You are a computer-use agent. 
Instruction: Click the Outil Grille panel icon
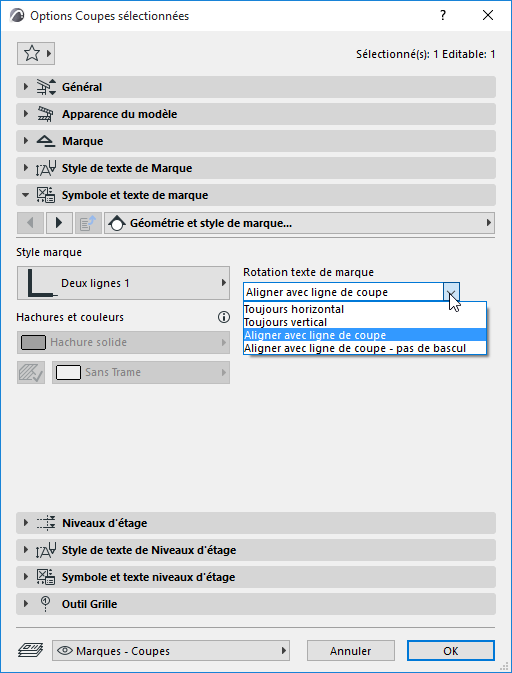[x=45, y=603]
